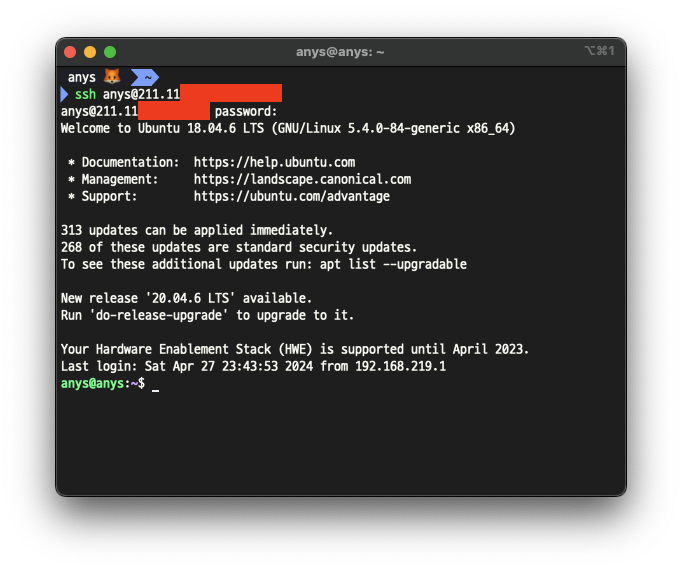Click the 'anys@211.11' text in ssh command
Image resolution: width=682 pixels, height=570 pixels.
[141, 94]
